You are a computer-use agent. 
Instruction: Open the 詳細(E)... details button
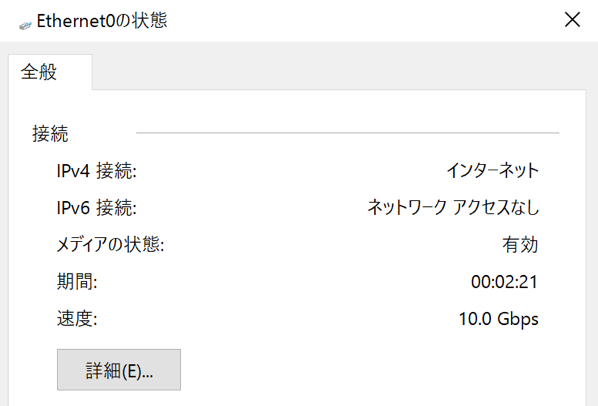[119, 370]
